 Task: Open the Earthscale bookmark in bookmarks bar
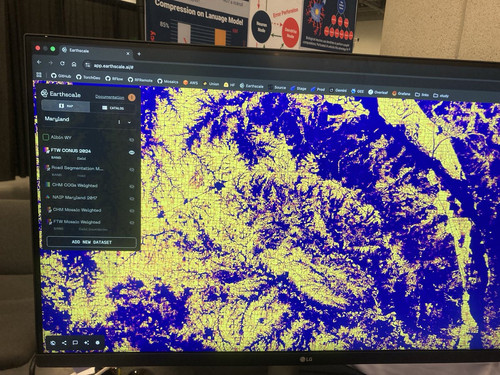click(x=252, y=86)
